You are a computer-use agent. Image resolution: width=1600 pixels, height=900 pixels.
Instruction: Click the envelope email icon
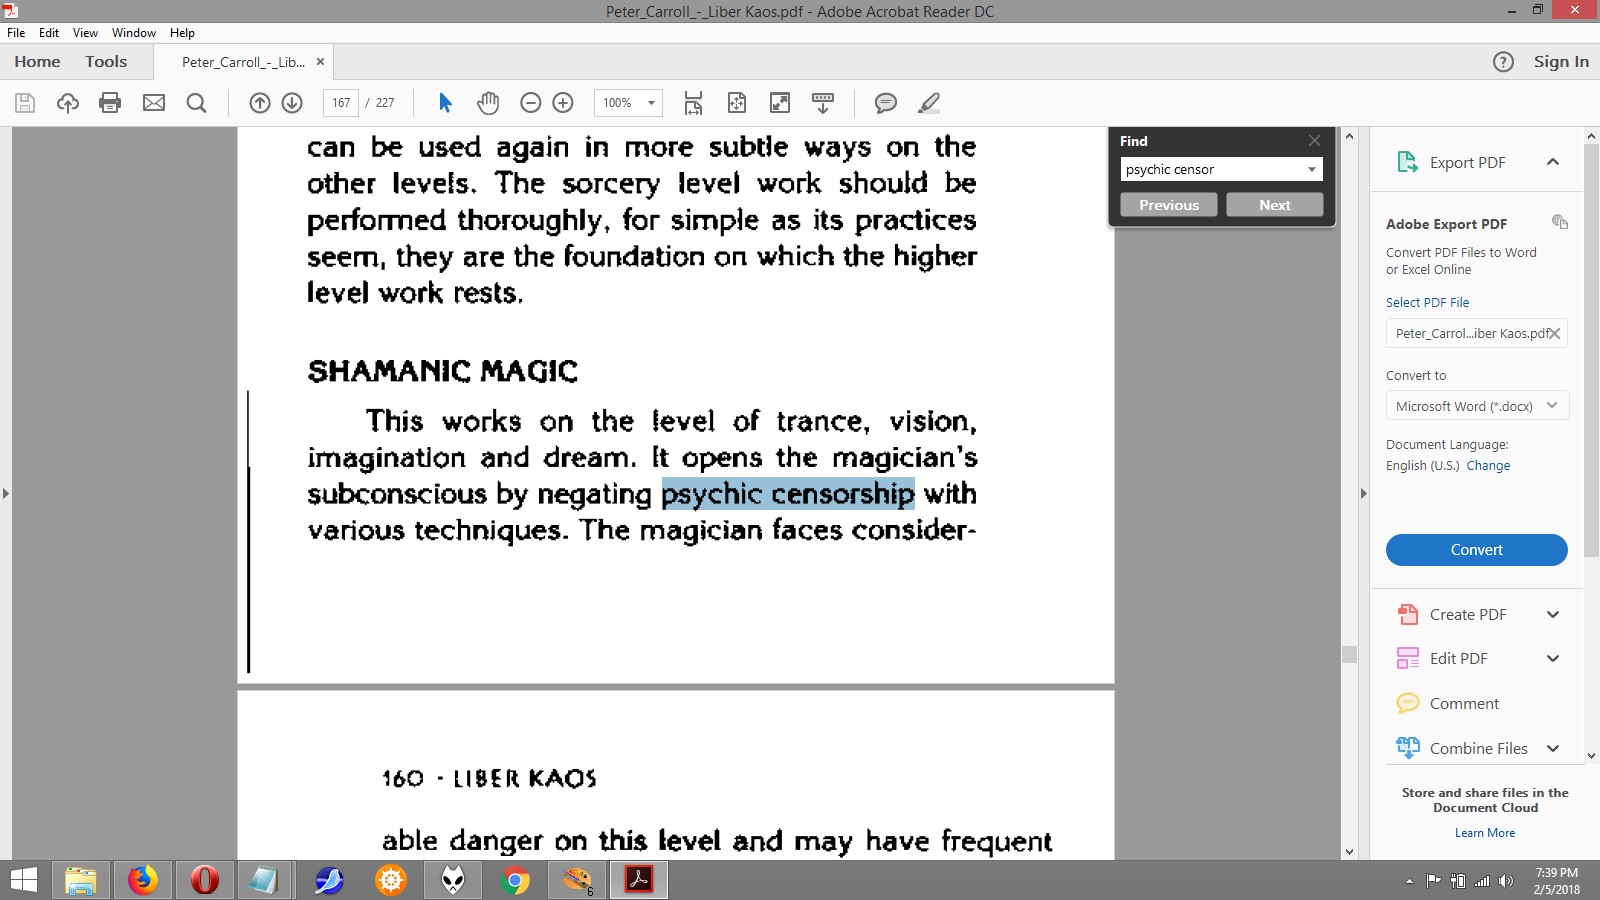point(153,103)
